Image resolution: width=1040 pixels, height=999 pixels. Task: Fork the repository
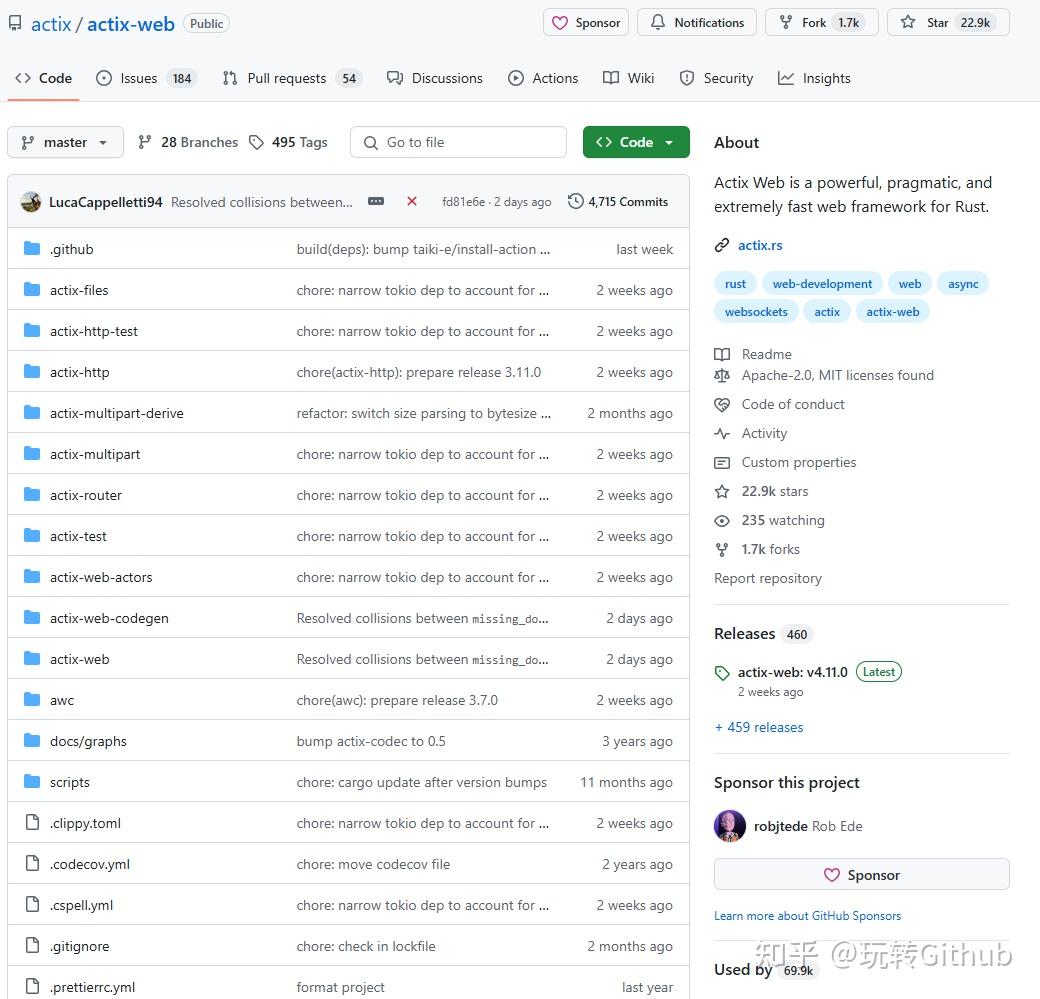820,22
